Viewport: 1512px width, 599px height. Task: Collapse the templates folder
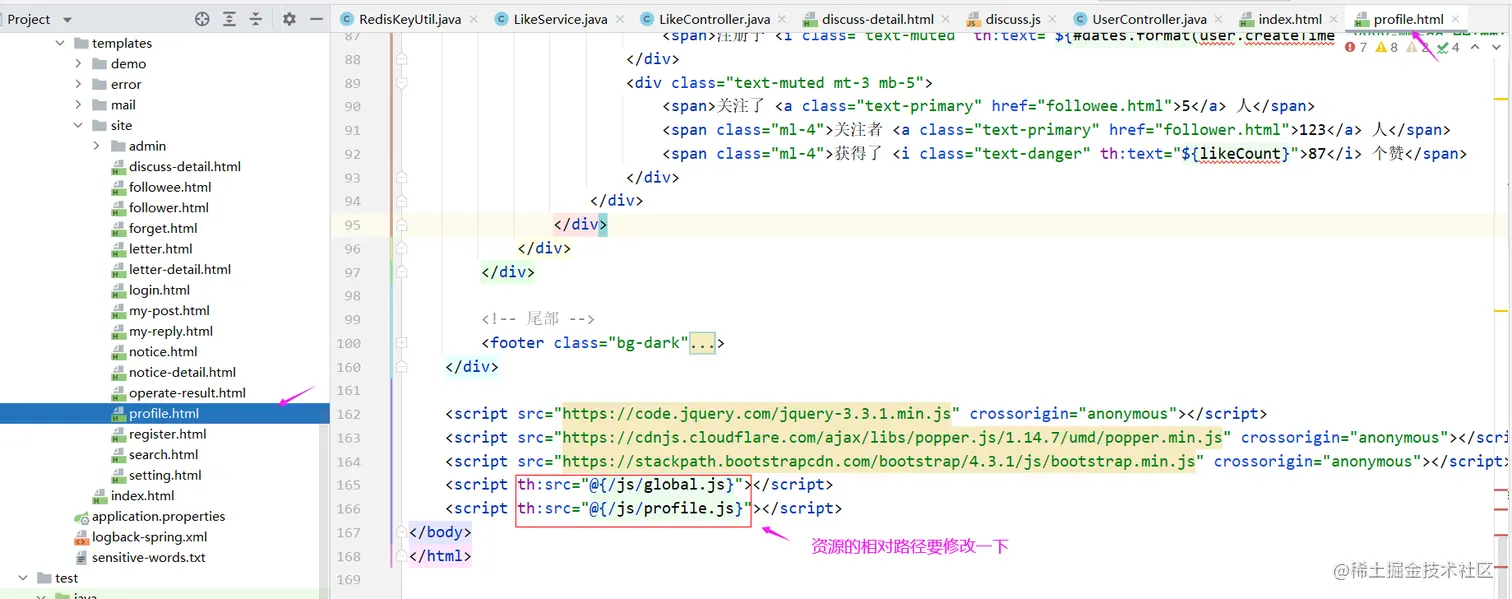click(60, 43)
